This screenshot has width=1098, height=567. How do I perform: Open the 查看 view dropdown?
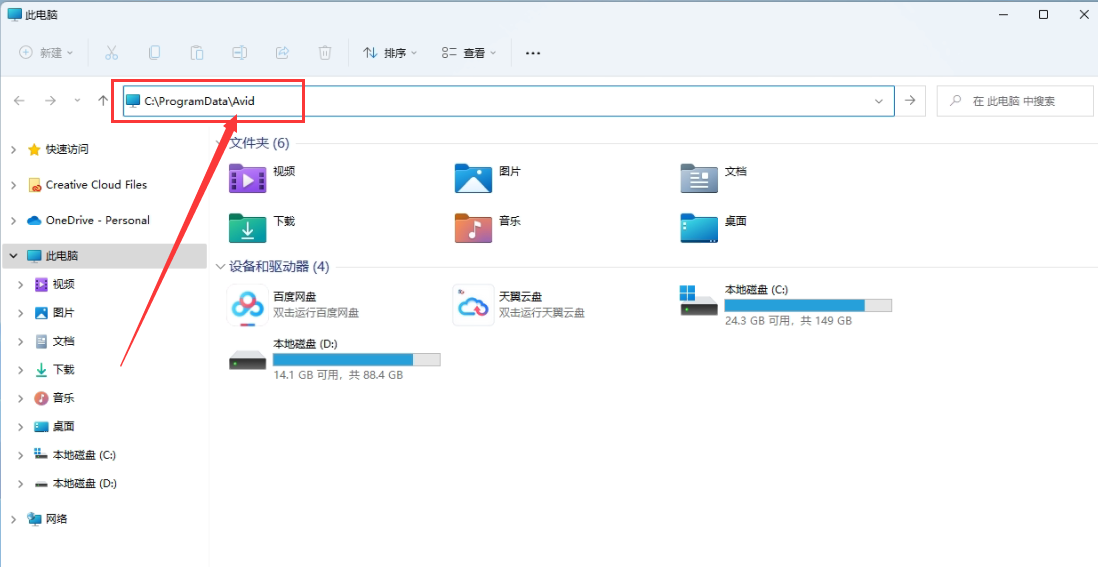[469, 52]
